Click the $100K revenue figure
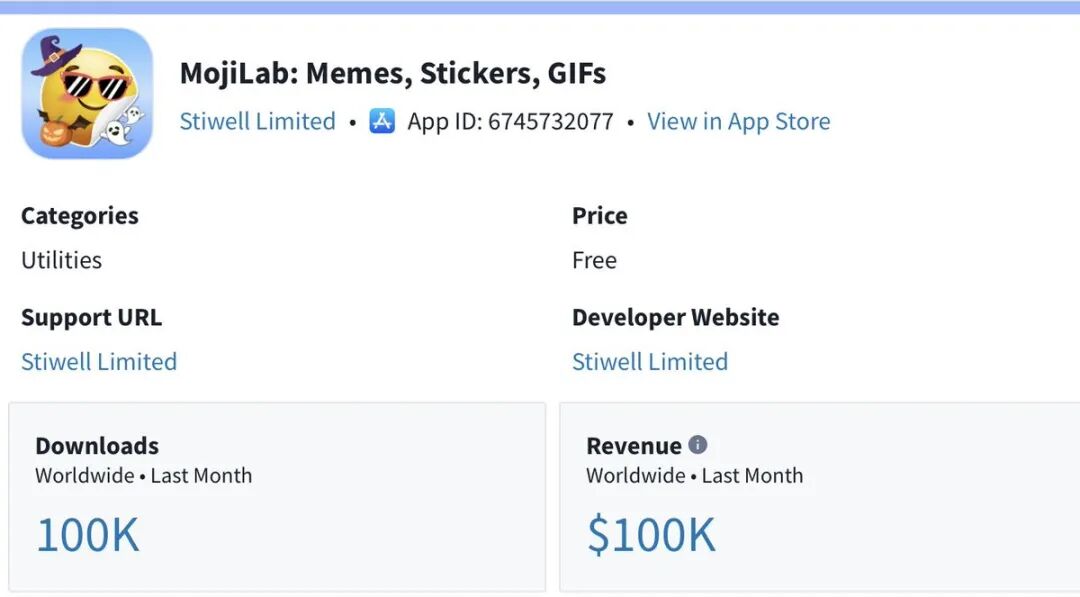Screen dimensions: 1080x597 point(651,535)
